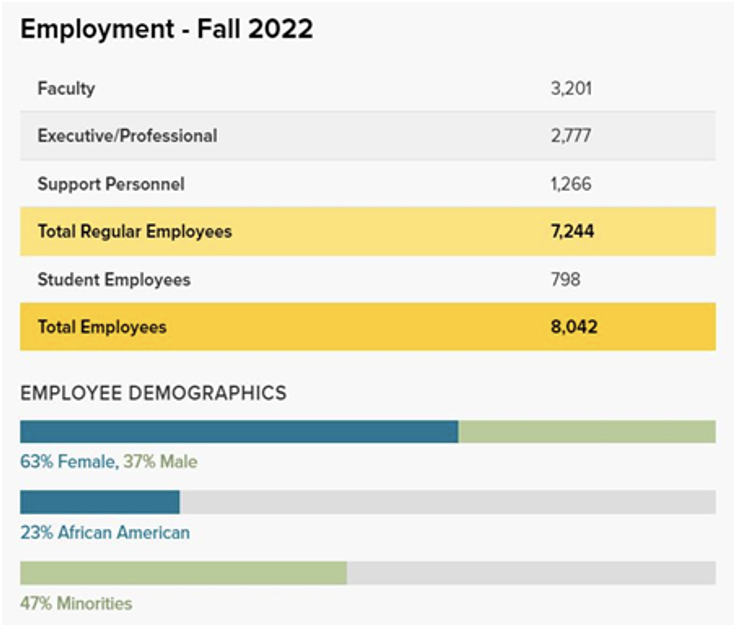Click the blue female portion of gender bar
Screen dimensions: 738x630
point(239,432)
